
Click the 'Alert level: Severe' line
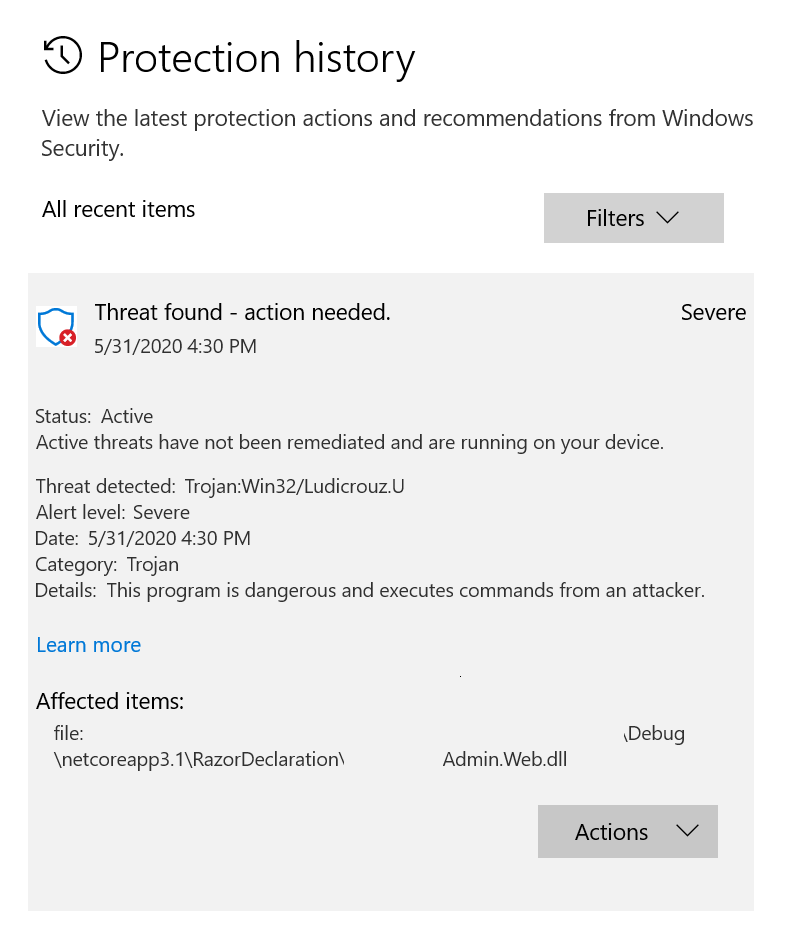click(x=112, y=513)
